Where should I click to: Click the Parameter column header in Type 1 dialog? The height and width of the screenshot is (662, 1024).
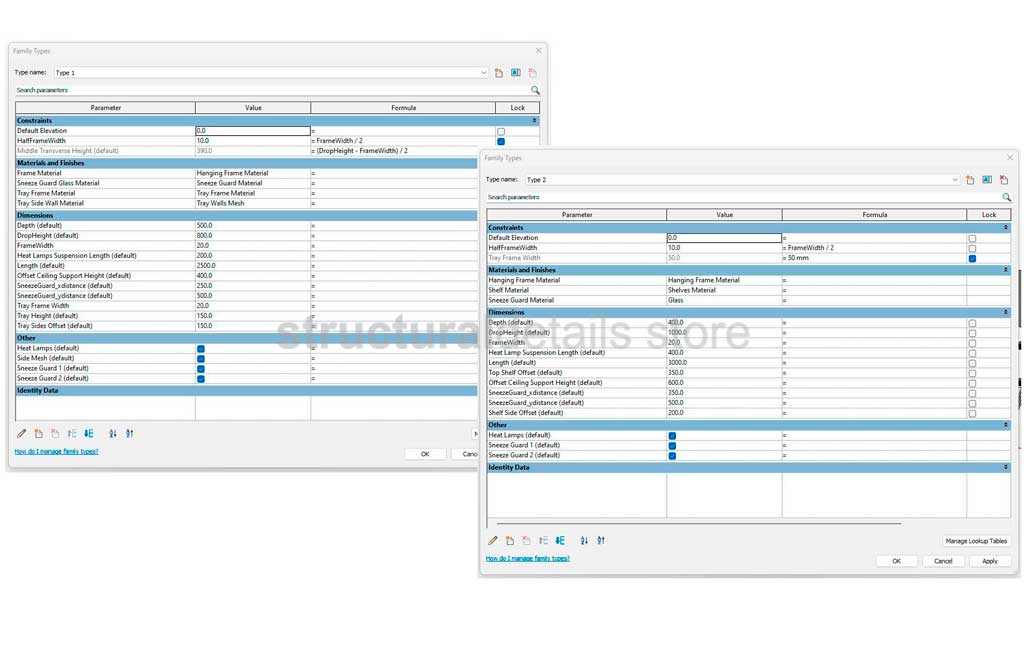(105, 108)
